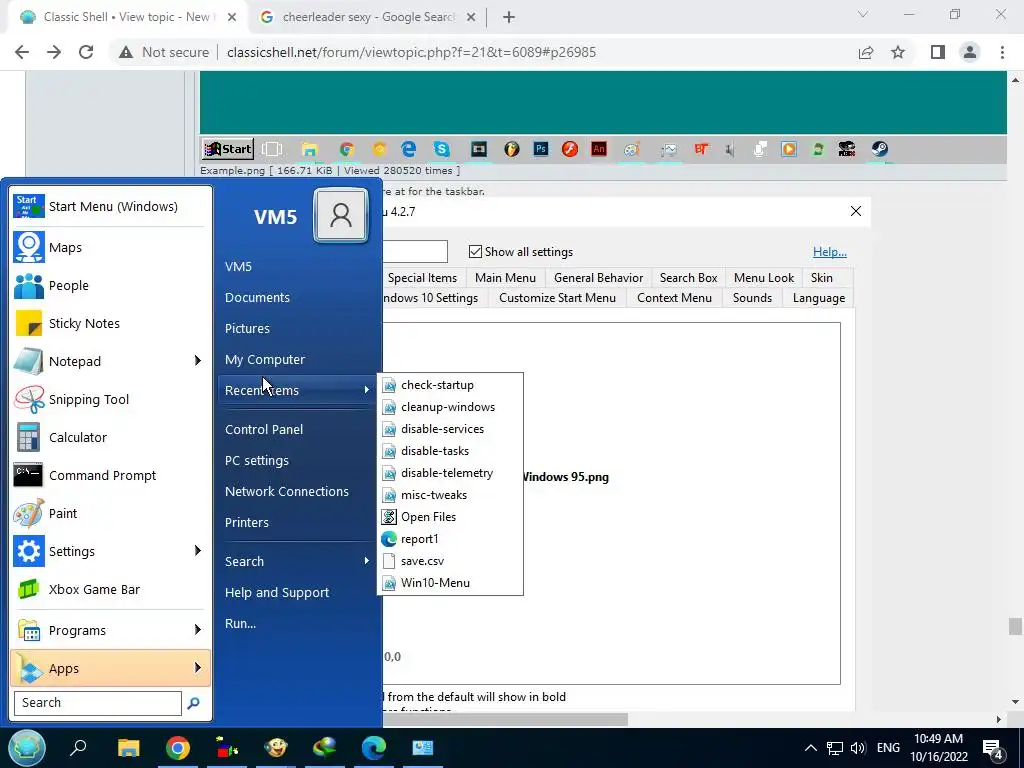Open the General Behavior tab
This screenshot has width=1024, height=768.
(x=598, y=278)
